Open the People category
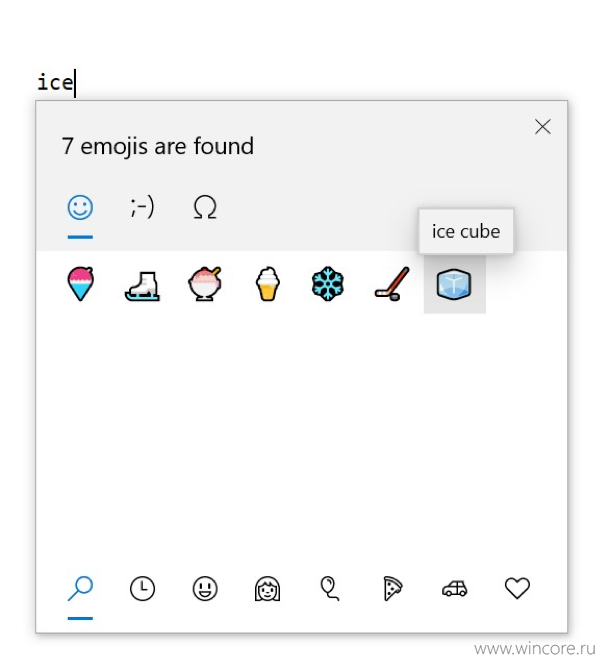The image size is (608, 668). [267, 589]
